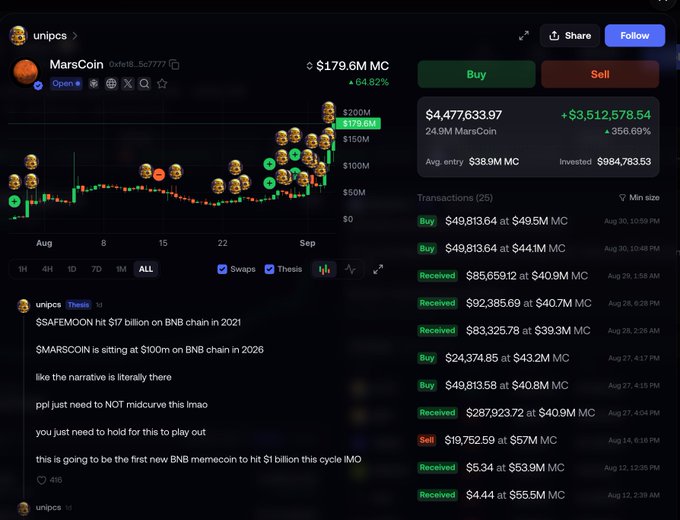This screenshot has height=520, width=680.
Task: Click the $179.6M price label on chart
Action: [x=359, y=124]
